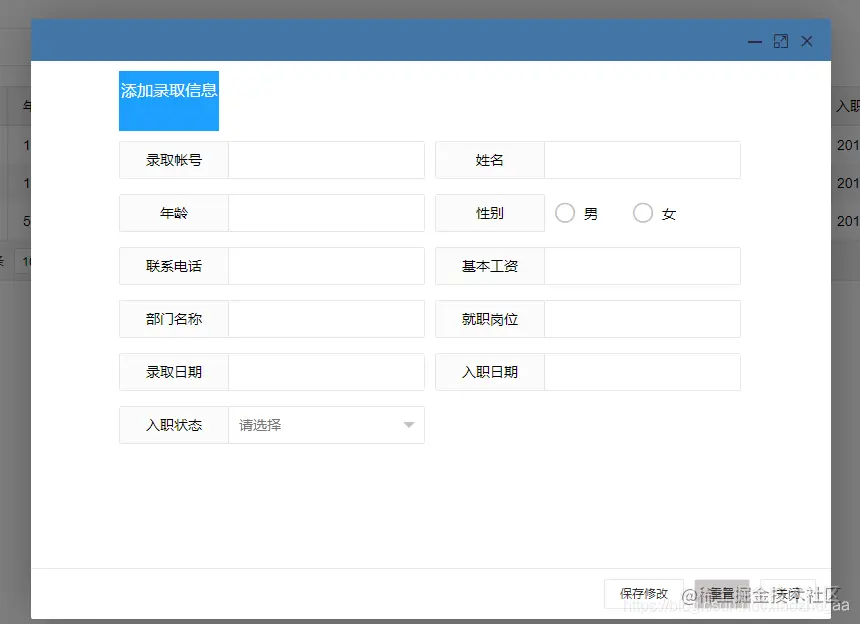The image size is (860, 624).
Task: Click the 就职岗位 position input field
Action: (x=640, y=318)
